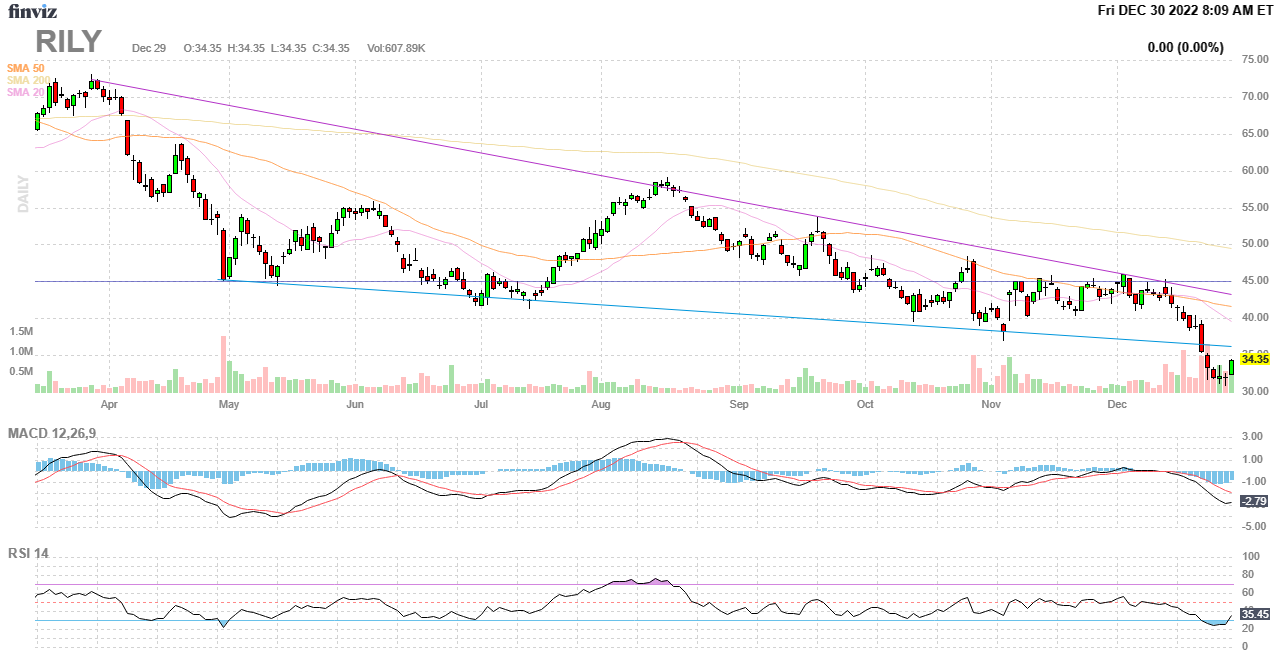Click the Vol:607.89K volume readout

tap(396, 48)
